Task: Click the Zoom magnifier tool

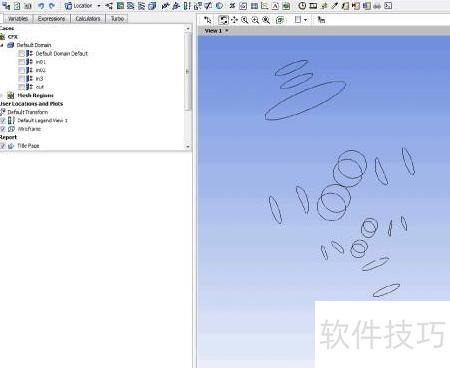Action: pos(245,20)
